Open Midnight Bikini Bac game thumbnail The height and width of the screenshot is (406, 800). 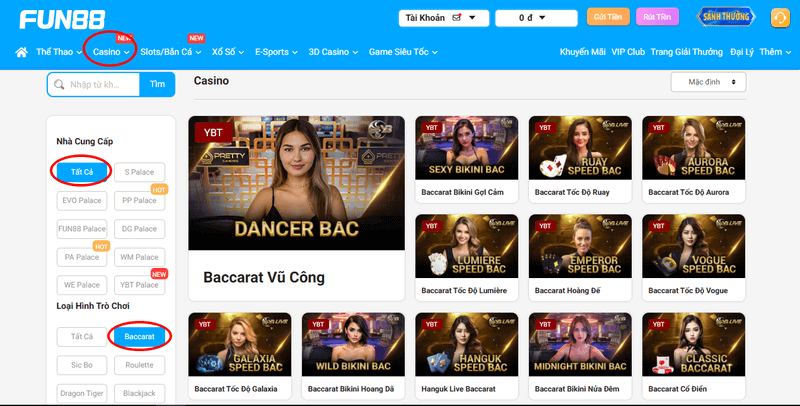pyautogui.click(x=580, y=344)
